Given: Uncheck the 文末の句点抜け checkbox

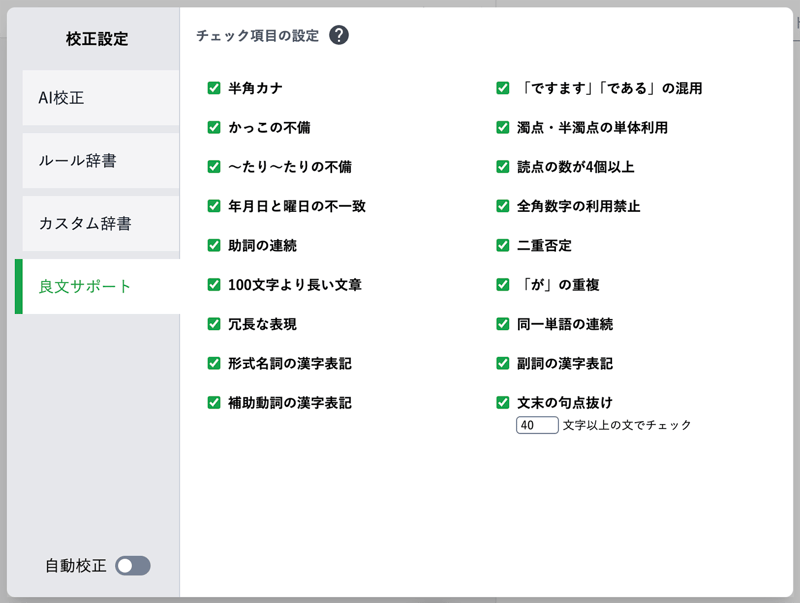Looking at the screenshot, I should click(503, 403).
